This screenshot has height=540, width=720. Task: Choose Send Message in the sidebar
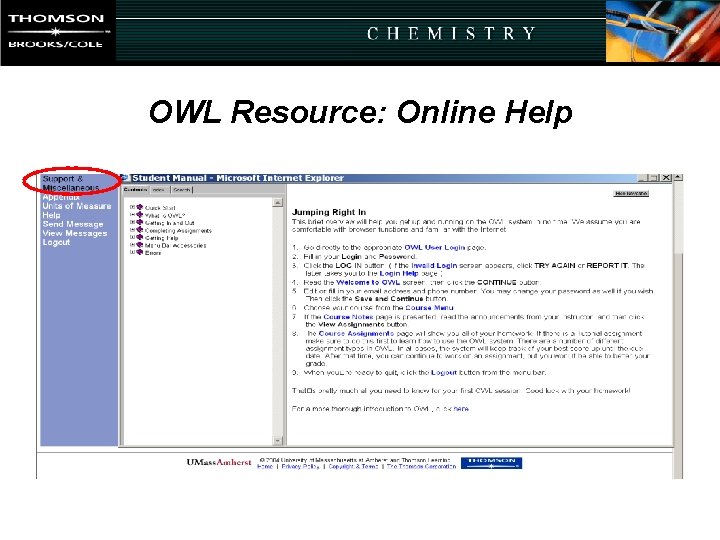(x=73, y=224)
